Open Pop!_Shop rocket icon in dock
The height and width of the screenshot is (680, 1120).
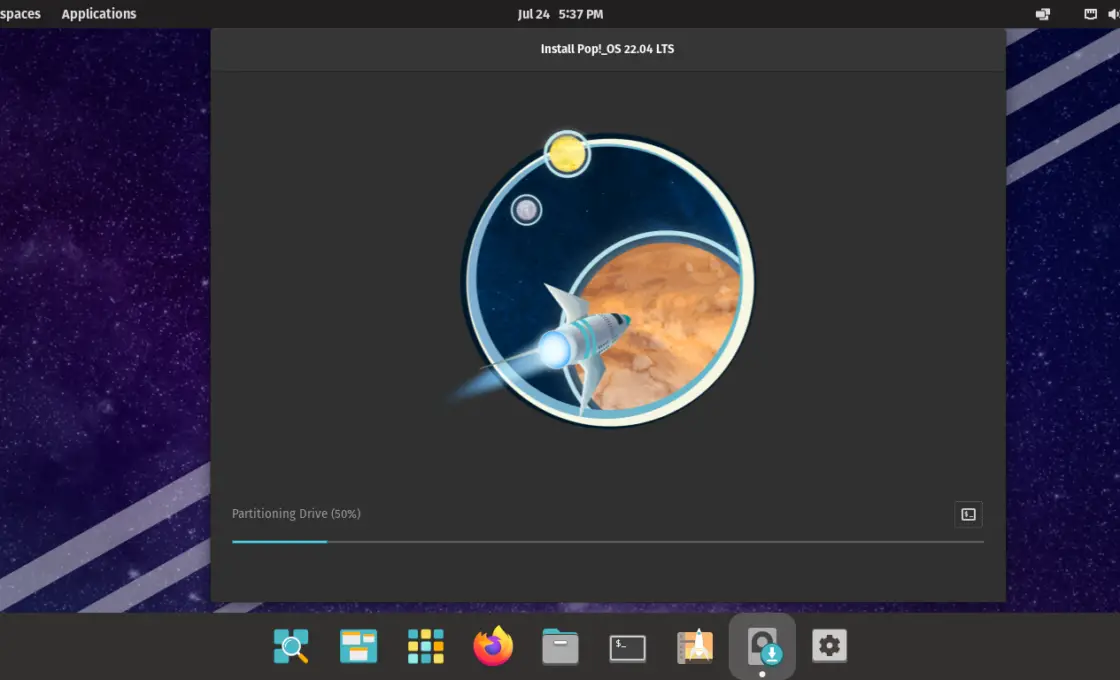pos(695,646)
